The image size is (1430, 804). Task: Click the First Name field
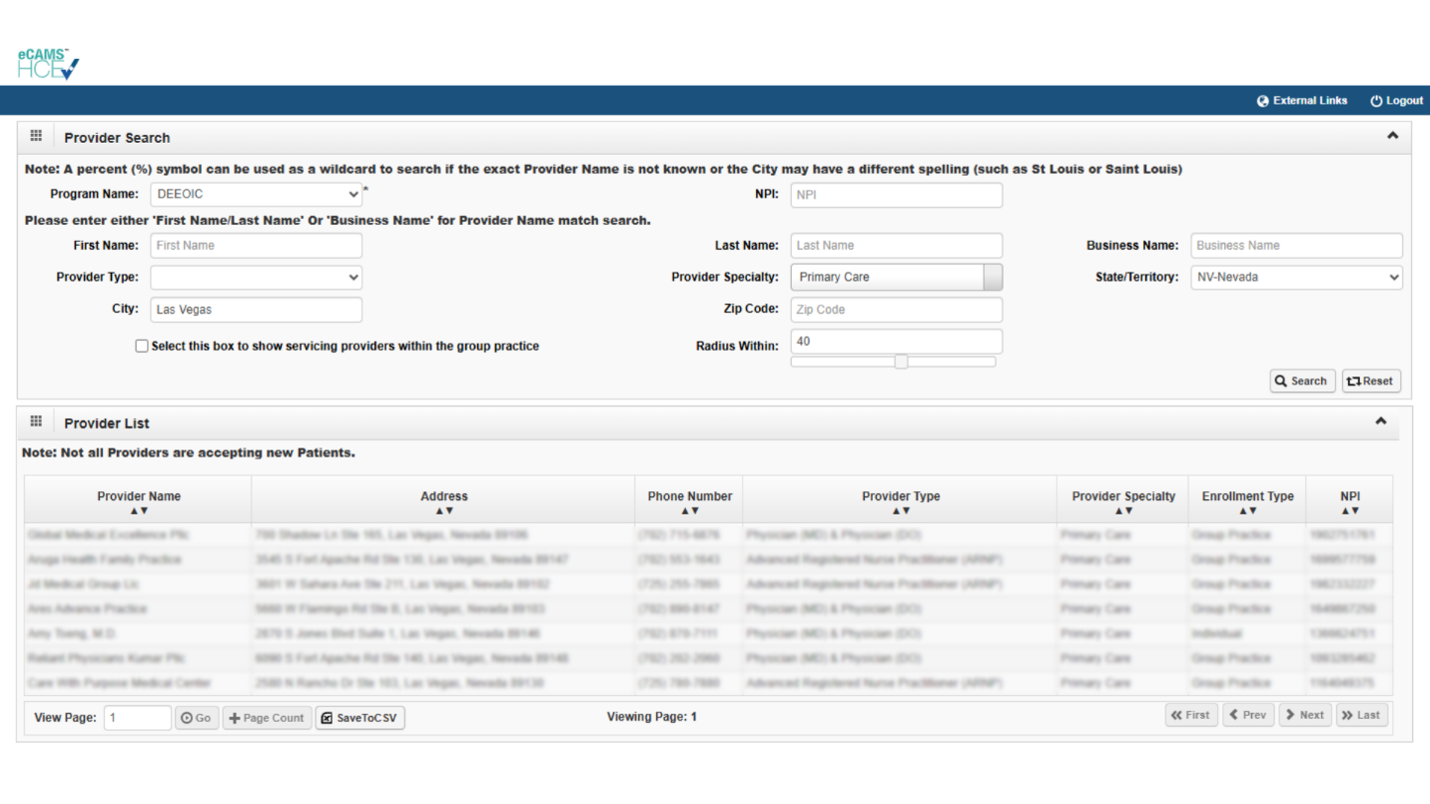[x=256, y=245]
